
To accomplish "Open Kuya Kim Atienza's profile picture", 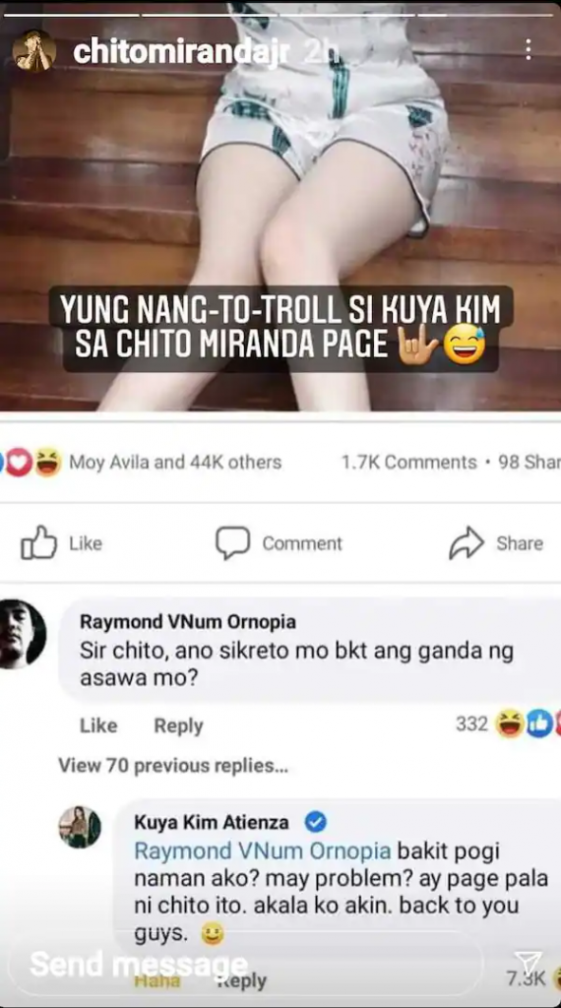I will click(x=80, y=827).
